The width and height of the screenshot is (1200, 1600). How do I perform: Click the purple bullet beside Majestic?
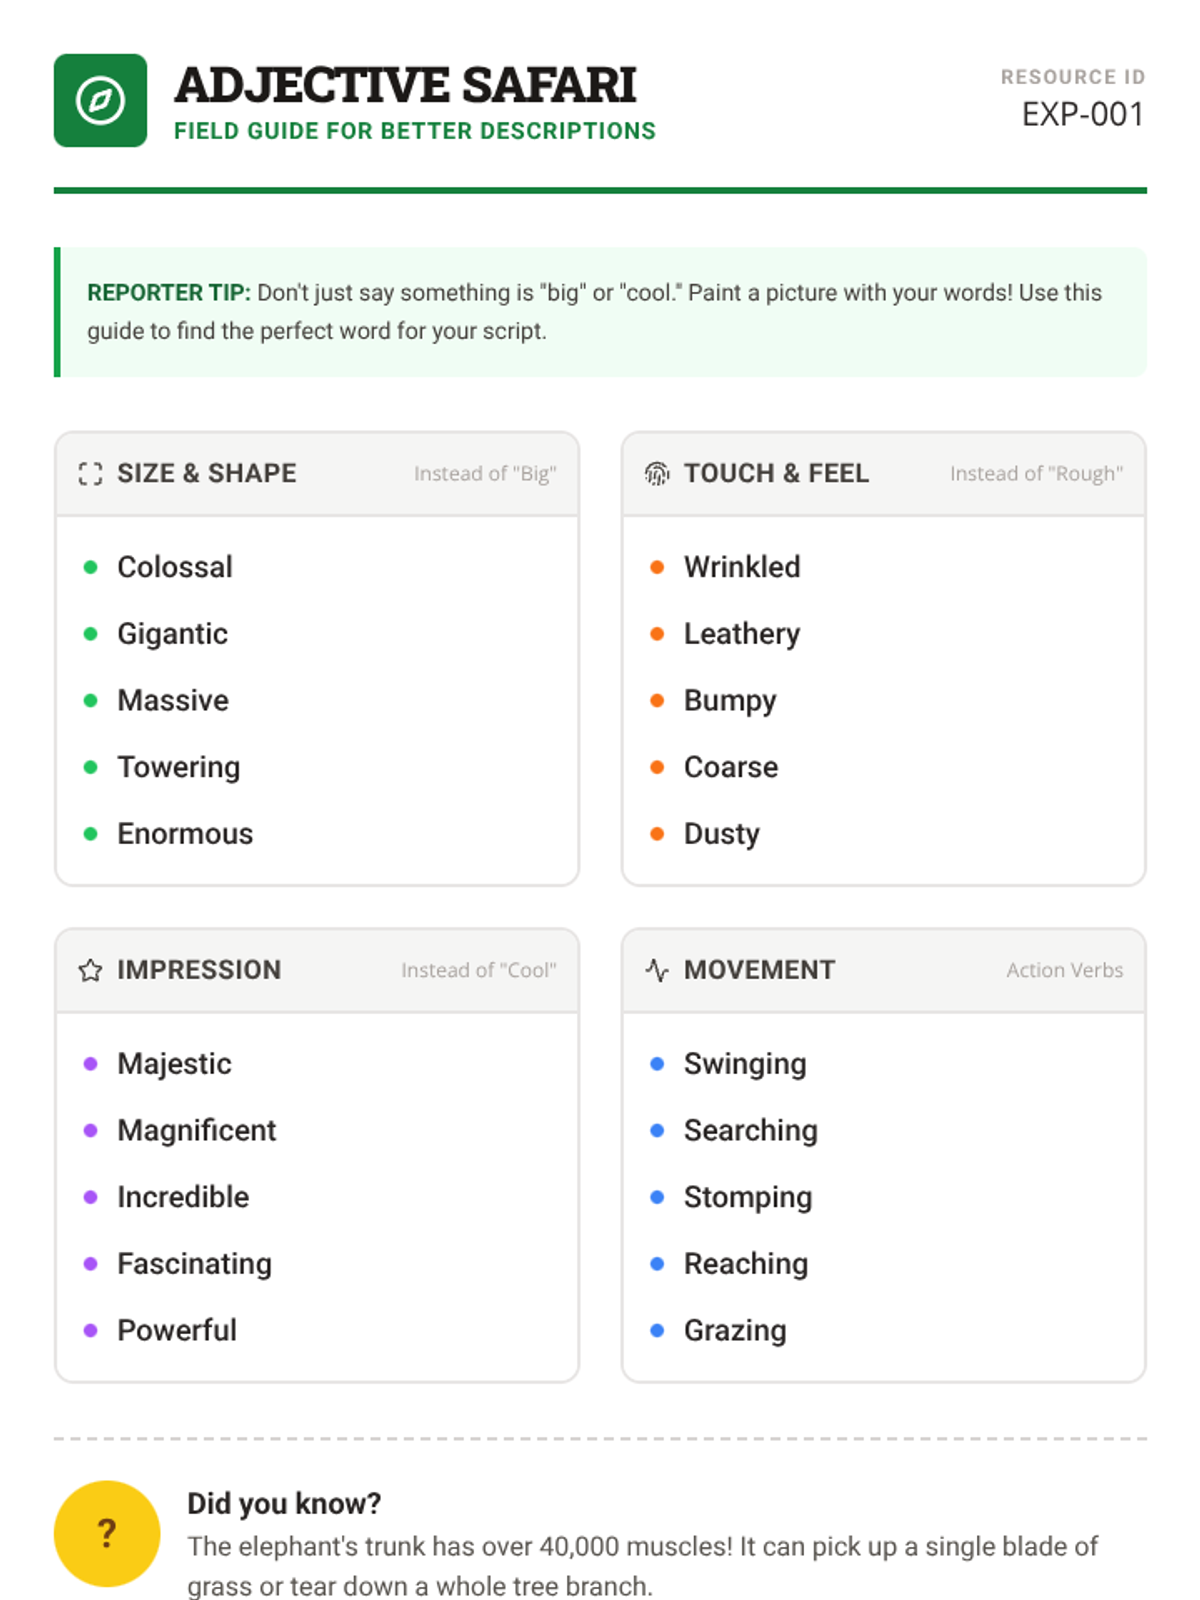[x=91, y=1064]
